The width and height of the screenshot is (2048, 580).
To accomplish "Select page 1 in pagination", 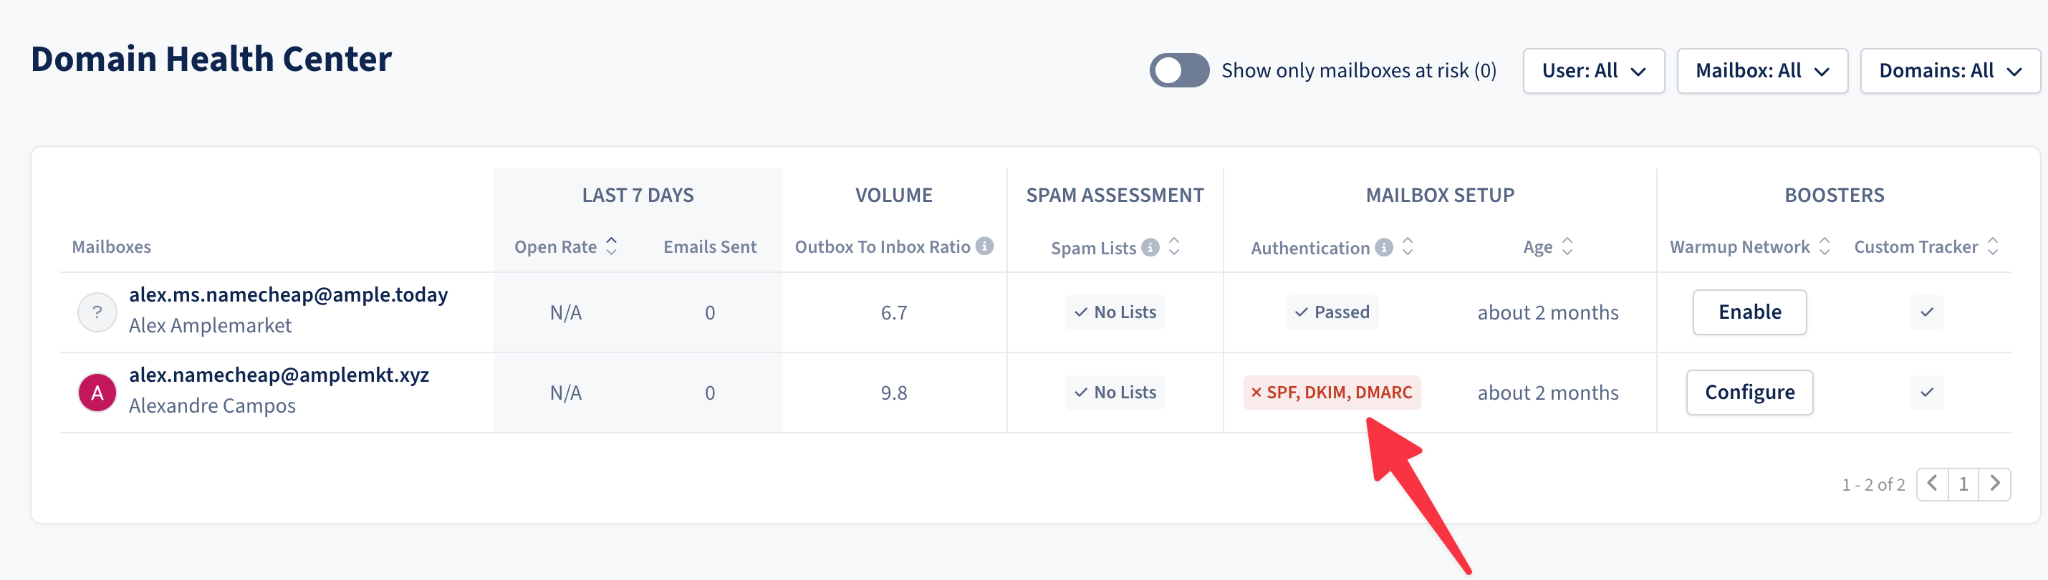I will pos(1963,484).
